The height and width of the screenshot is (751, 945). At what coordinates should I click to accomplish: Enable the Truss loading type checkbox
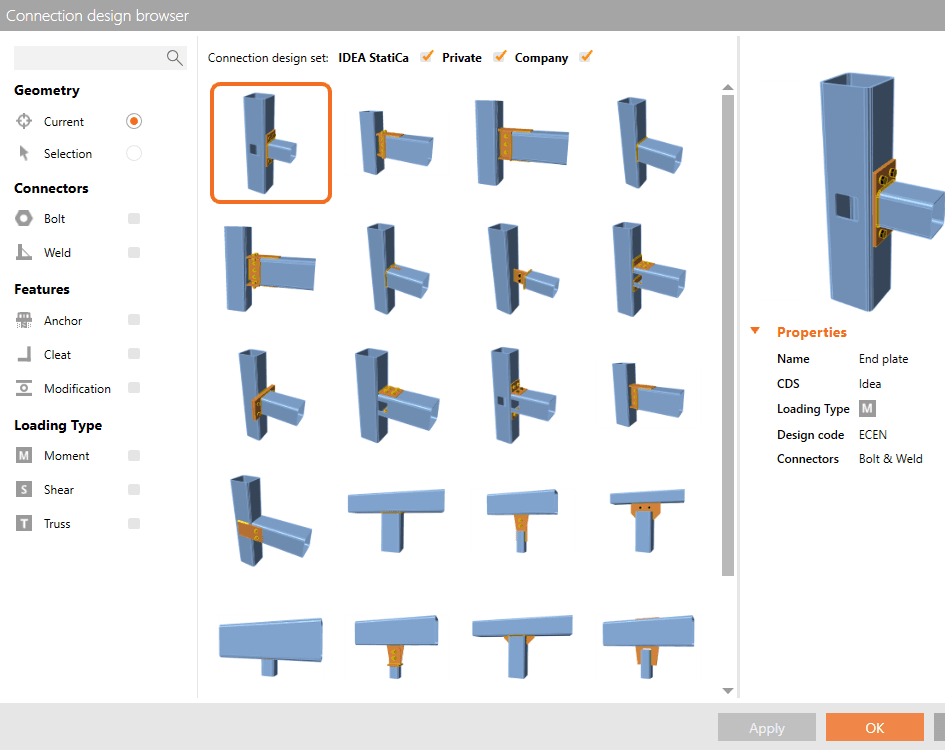point(134,523)
